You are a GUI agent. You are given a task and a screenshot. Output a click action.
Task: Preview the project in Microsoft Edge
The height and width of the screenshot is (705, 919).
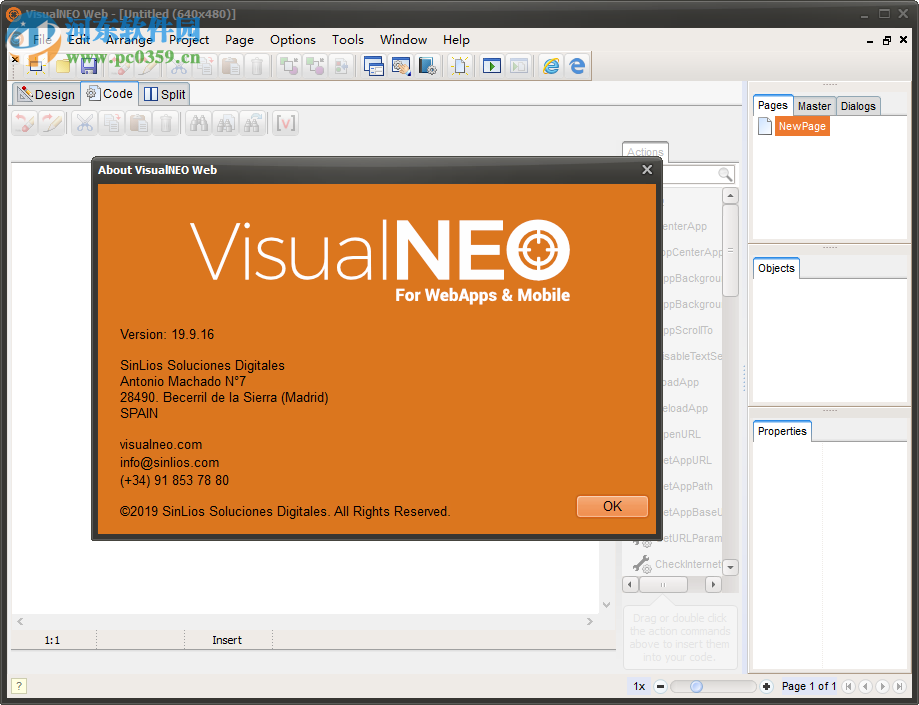577,65
